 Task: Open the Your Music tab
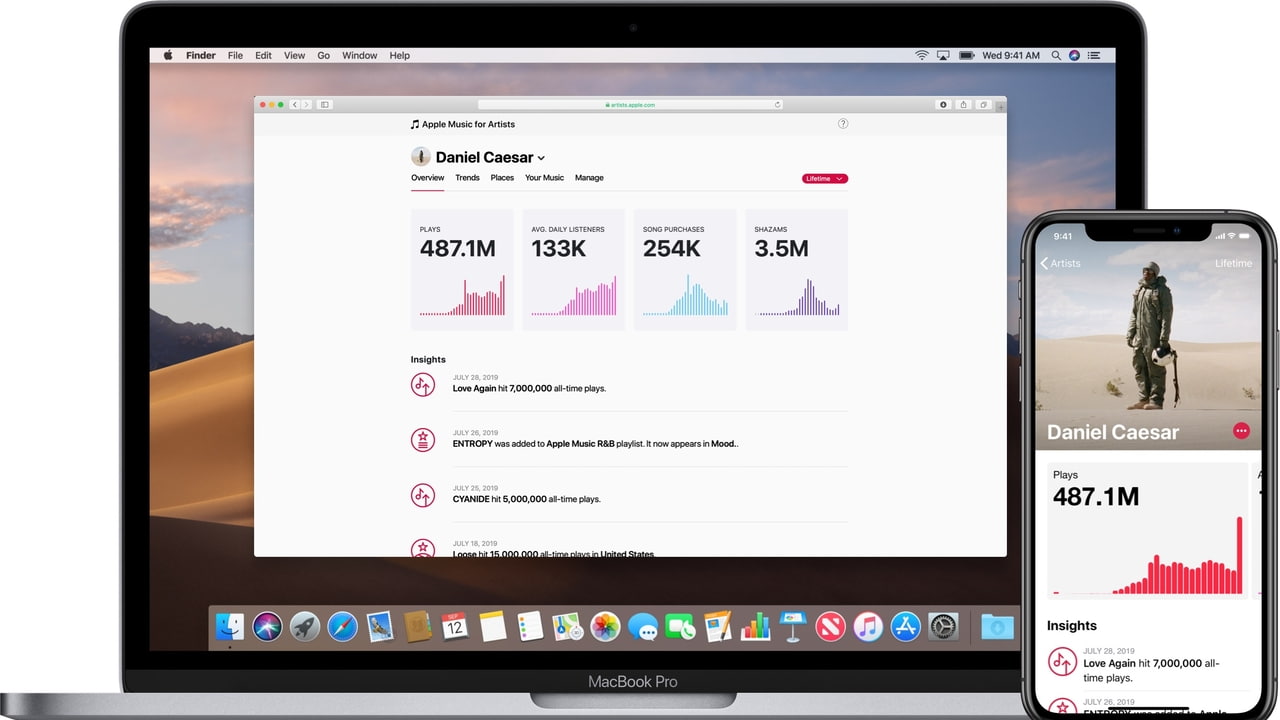click(544, 178)
